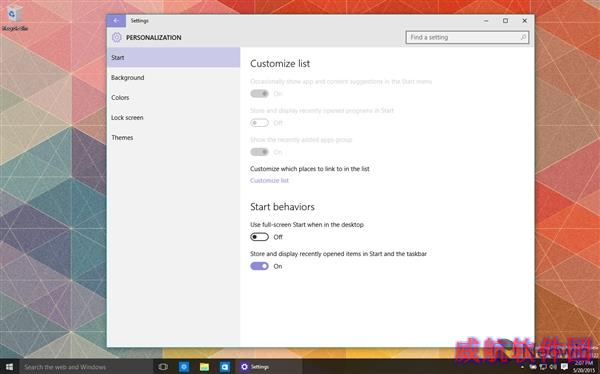Select the Start category
This screenshot has height=374, width=600.
pos(173,57)
